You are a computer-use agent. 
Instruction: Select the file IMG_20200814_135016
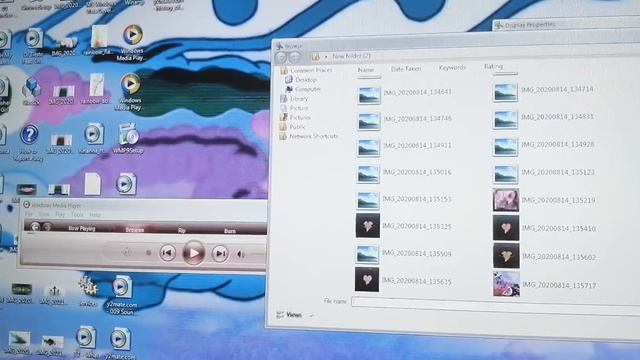point(404,174)
